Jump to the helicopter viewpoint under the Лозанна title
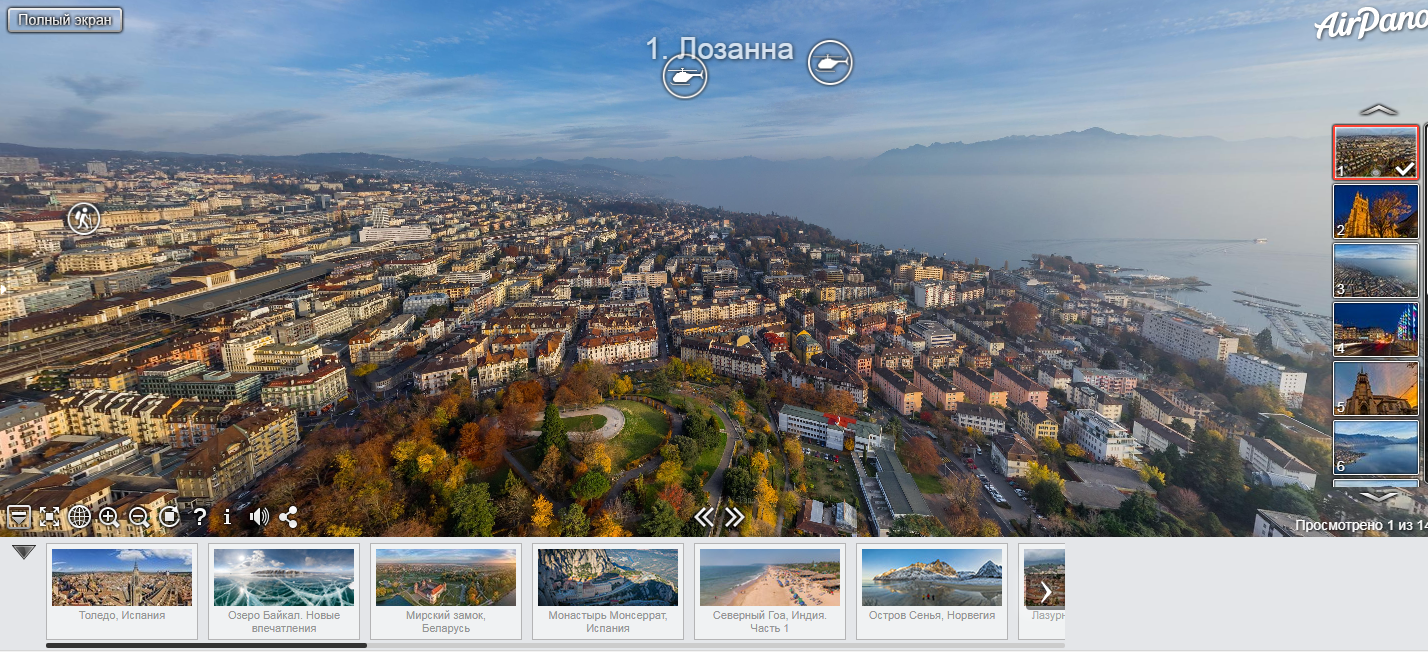The image size is (1428, 652). tap(685, 76)
